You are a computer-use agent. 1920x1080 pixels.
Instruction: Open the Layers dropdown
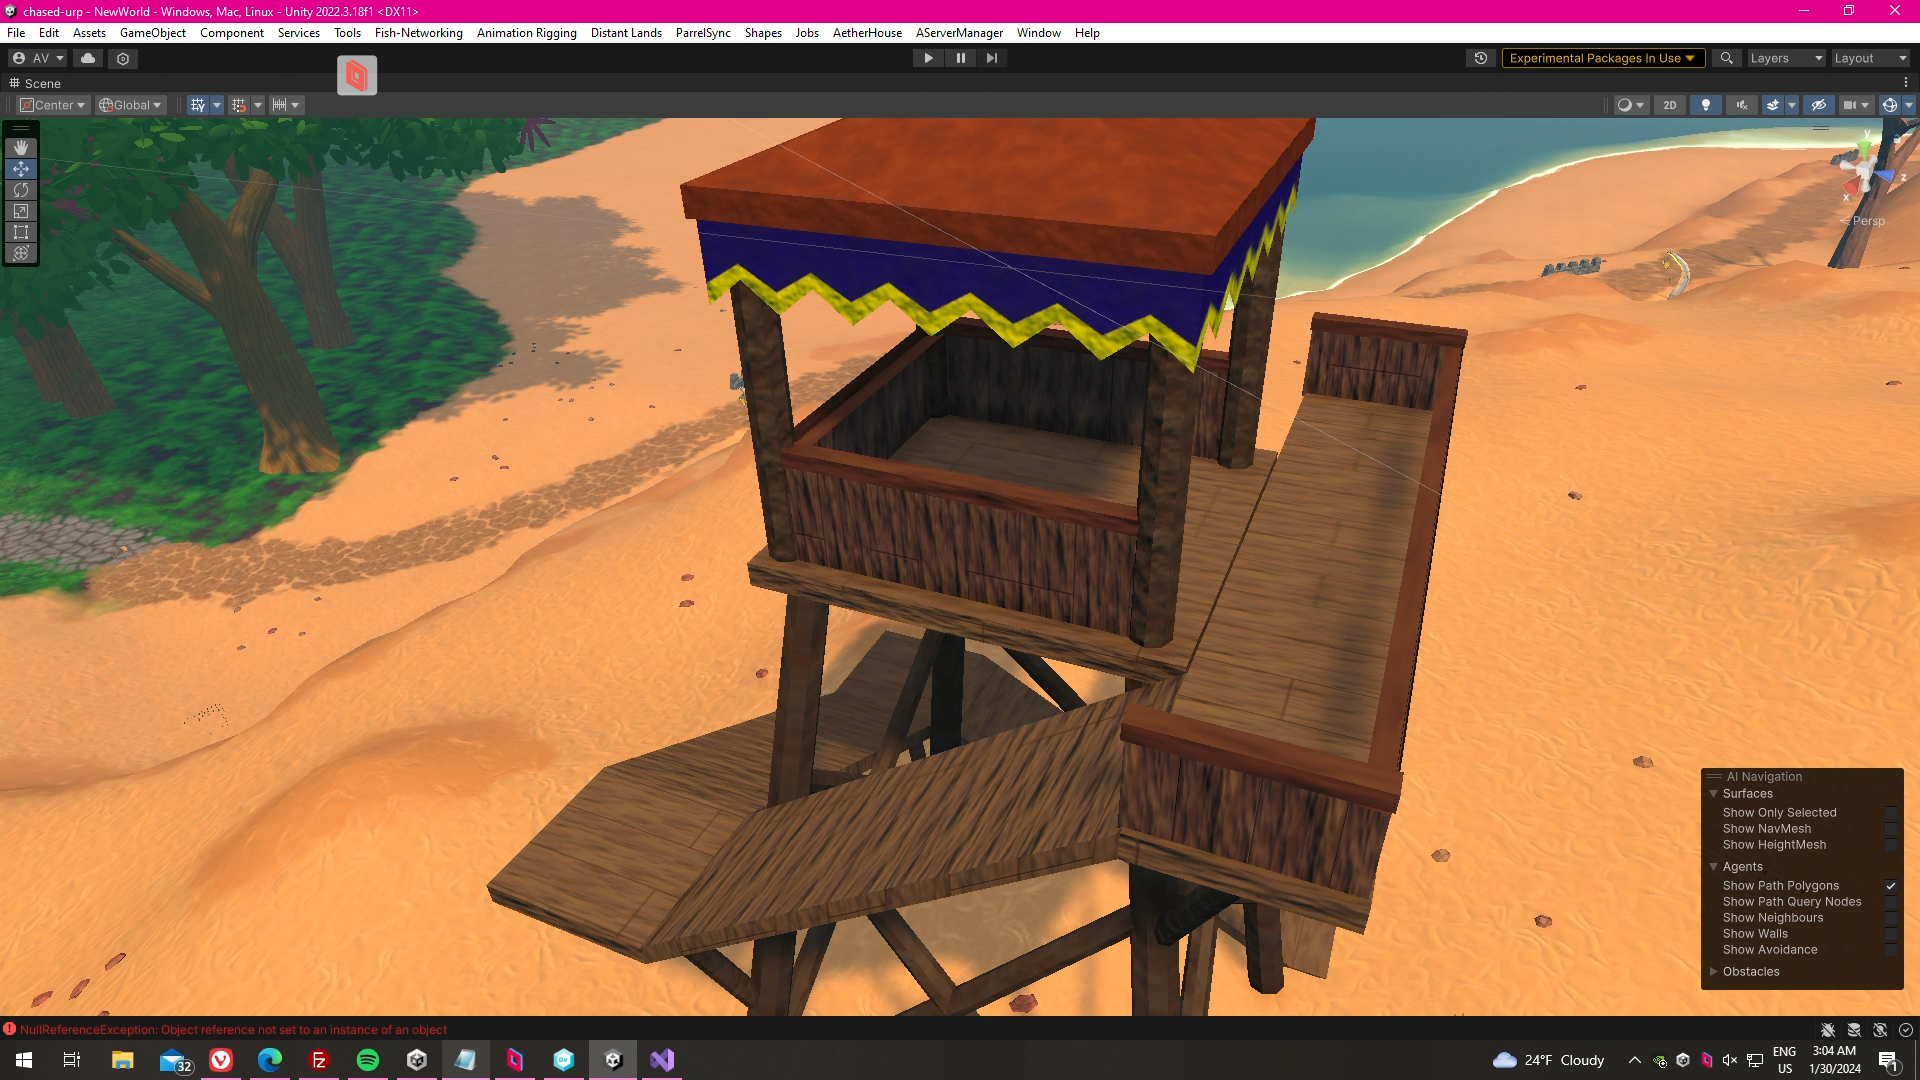[1785, 58]
